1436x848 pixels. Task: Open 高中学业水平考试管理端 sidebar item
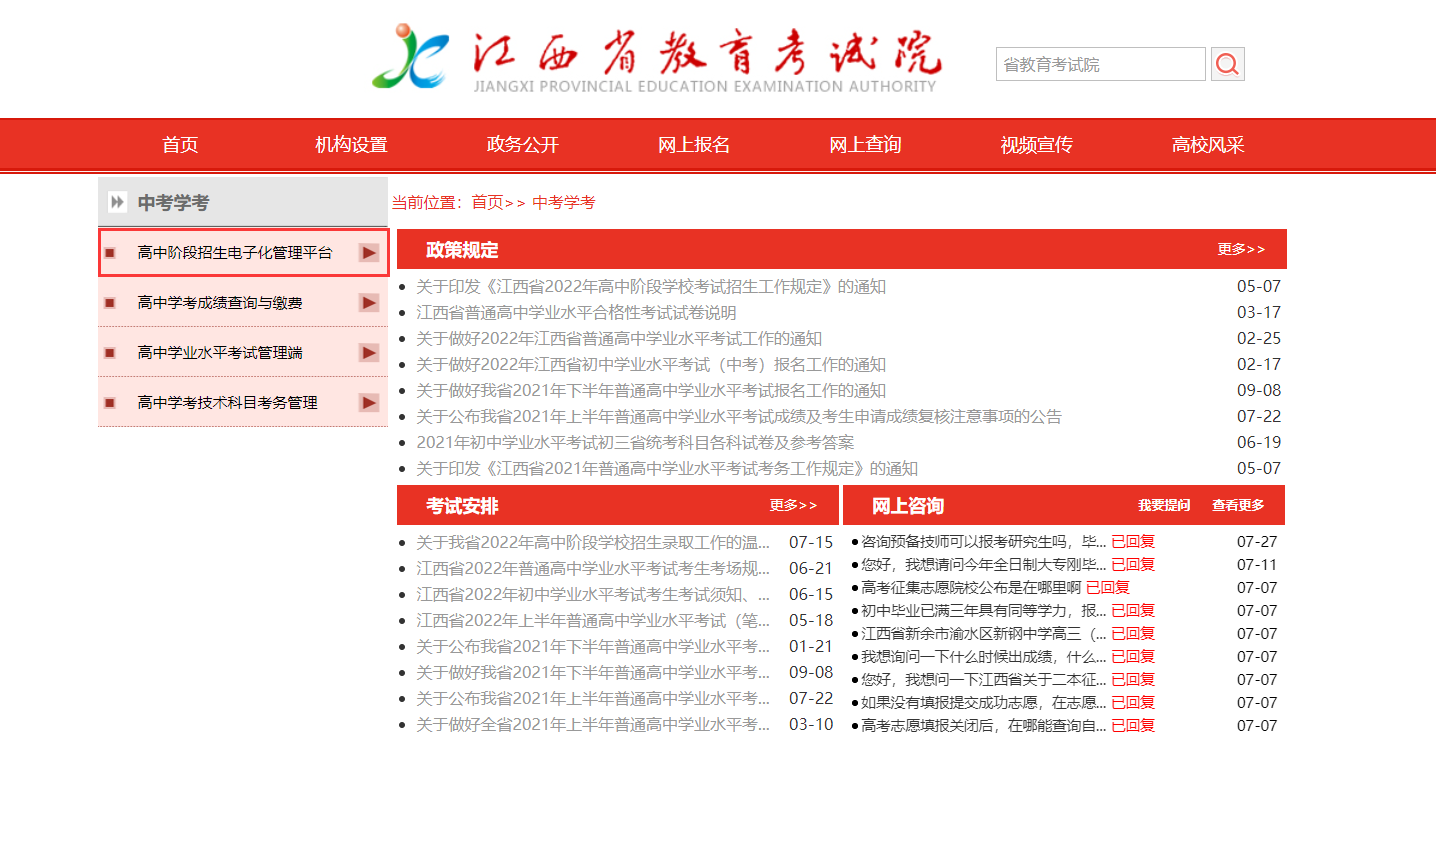tap(220, 353)
